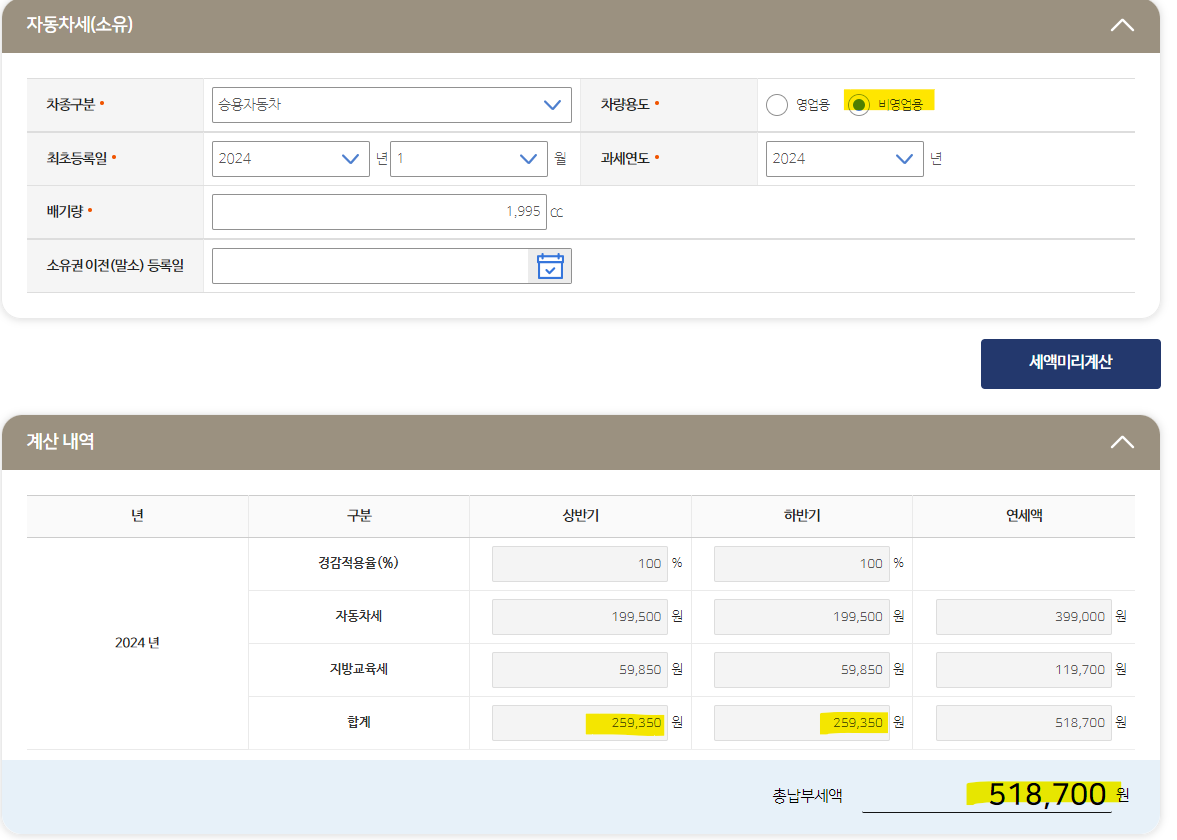Screen dimensions: 1177x840
Task: Click the 하반기 자동차세 199,500 field
Action: pos(802,617)
